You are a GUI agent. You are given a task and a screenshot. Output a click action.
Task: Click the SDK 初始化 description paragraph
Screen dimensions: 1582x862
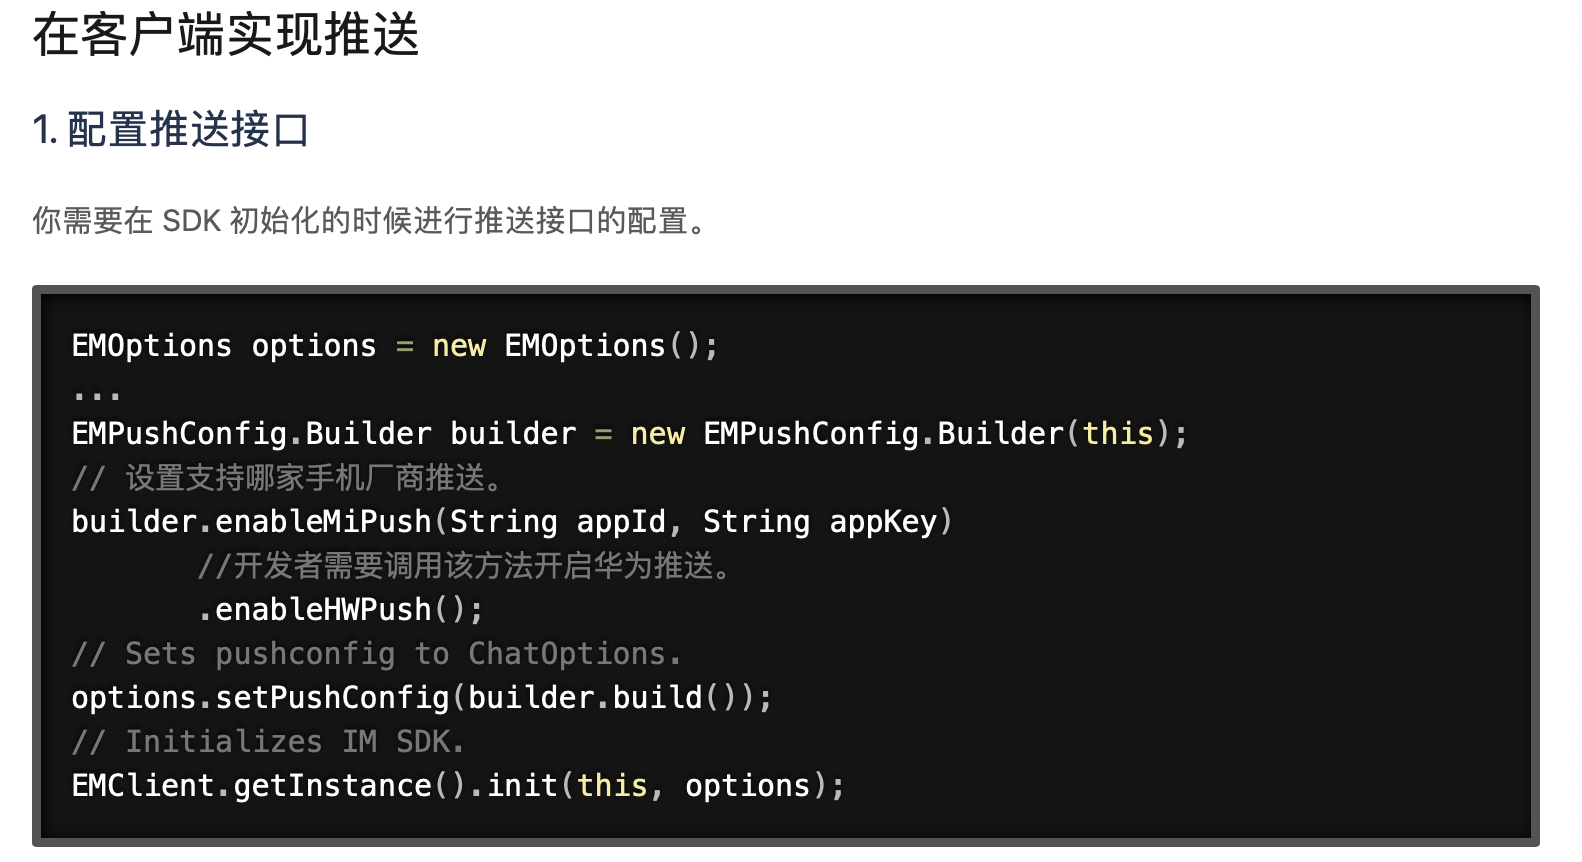click(x=369, y=220)
